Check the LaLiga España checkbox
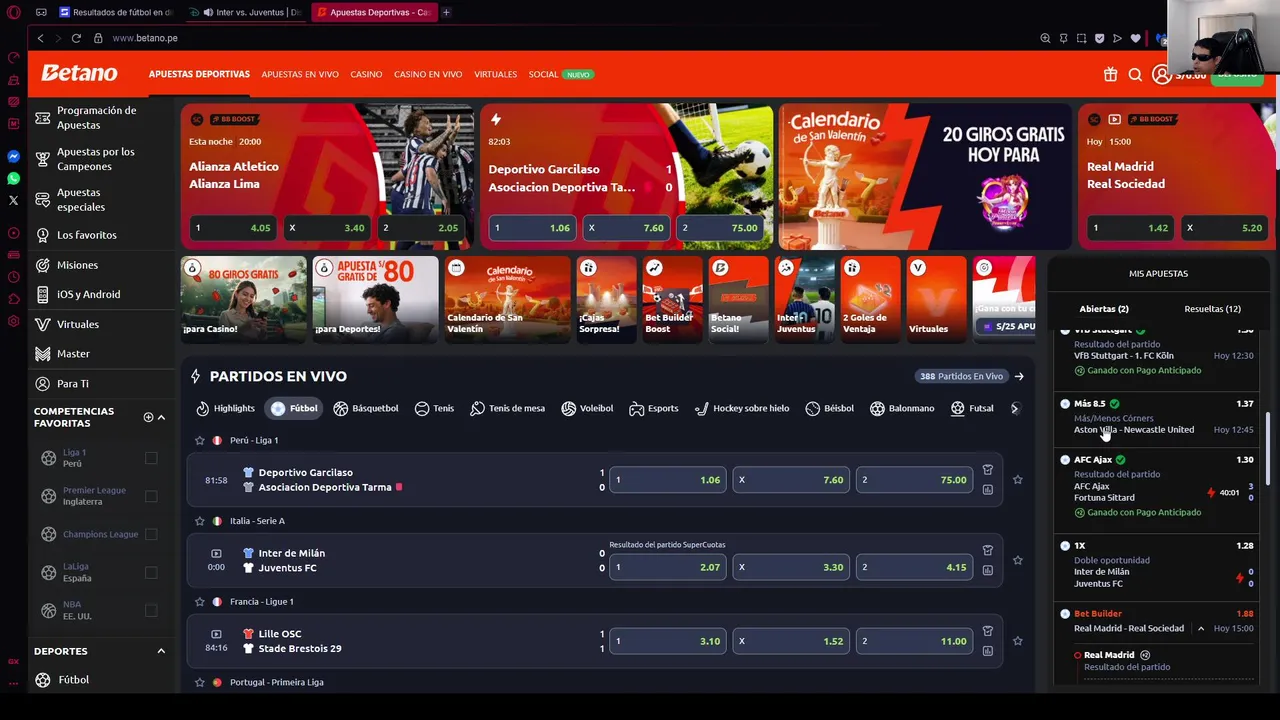 click(151, 572)
